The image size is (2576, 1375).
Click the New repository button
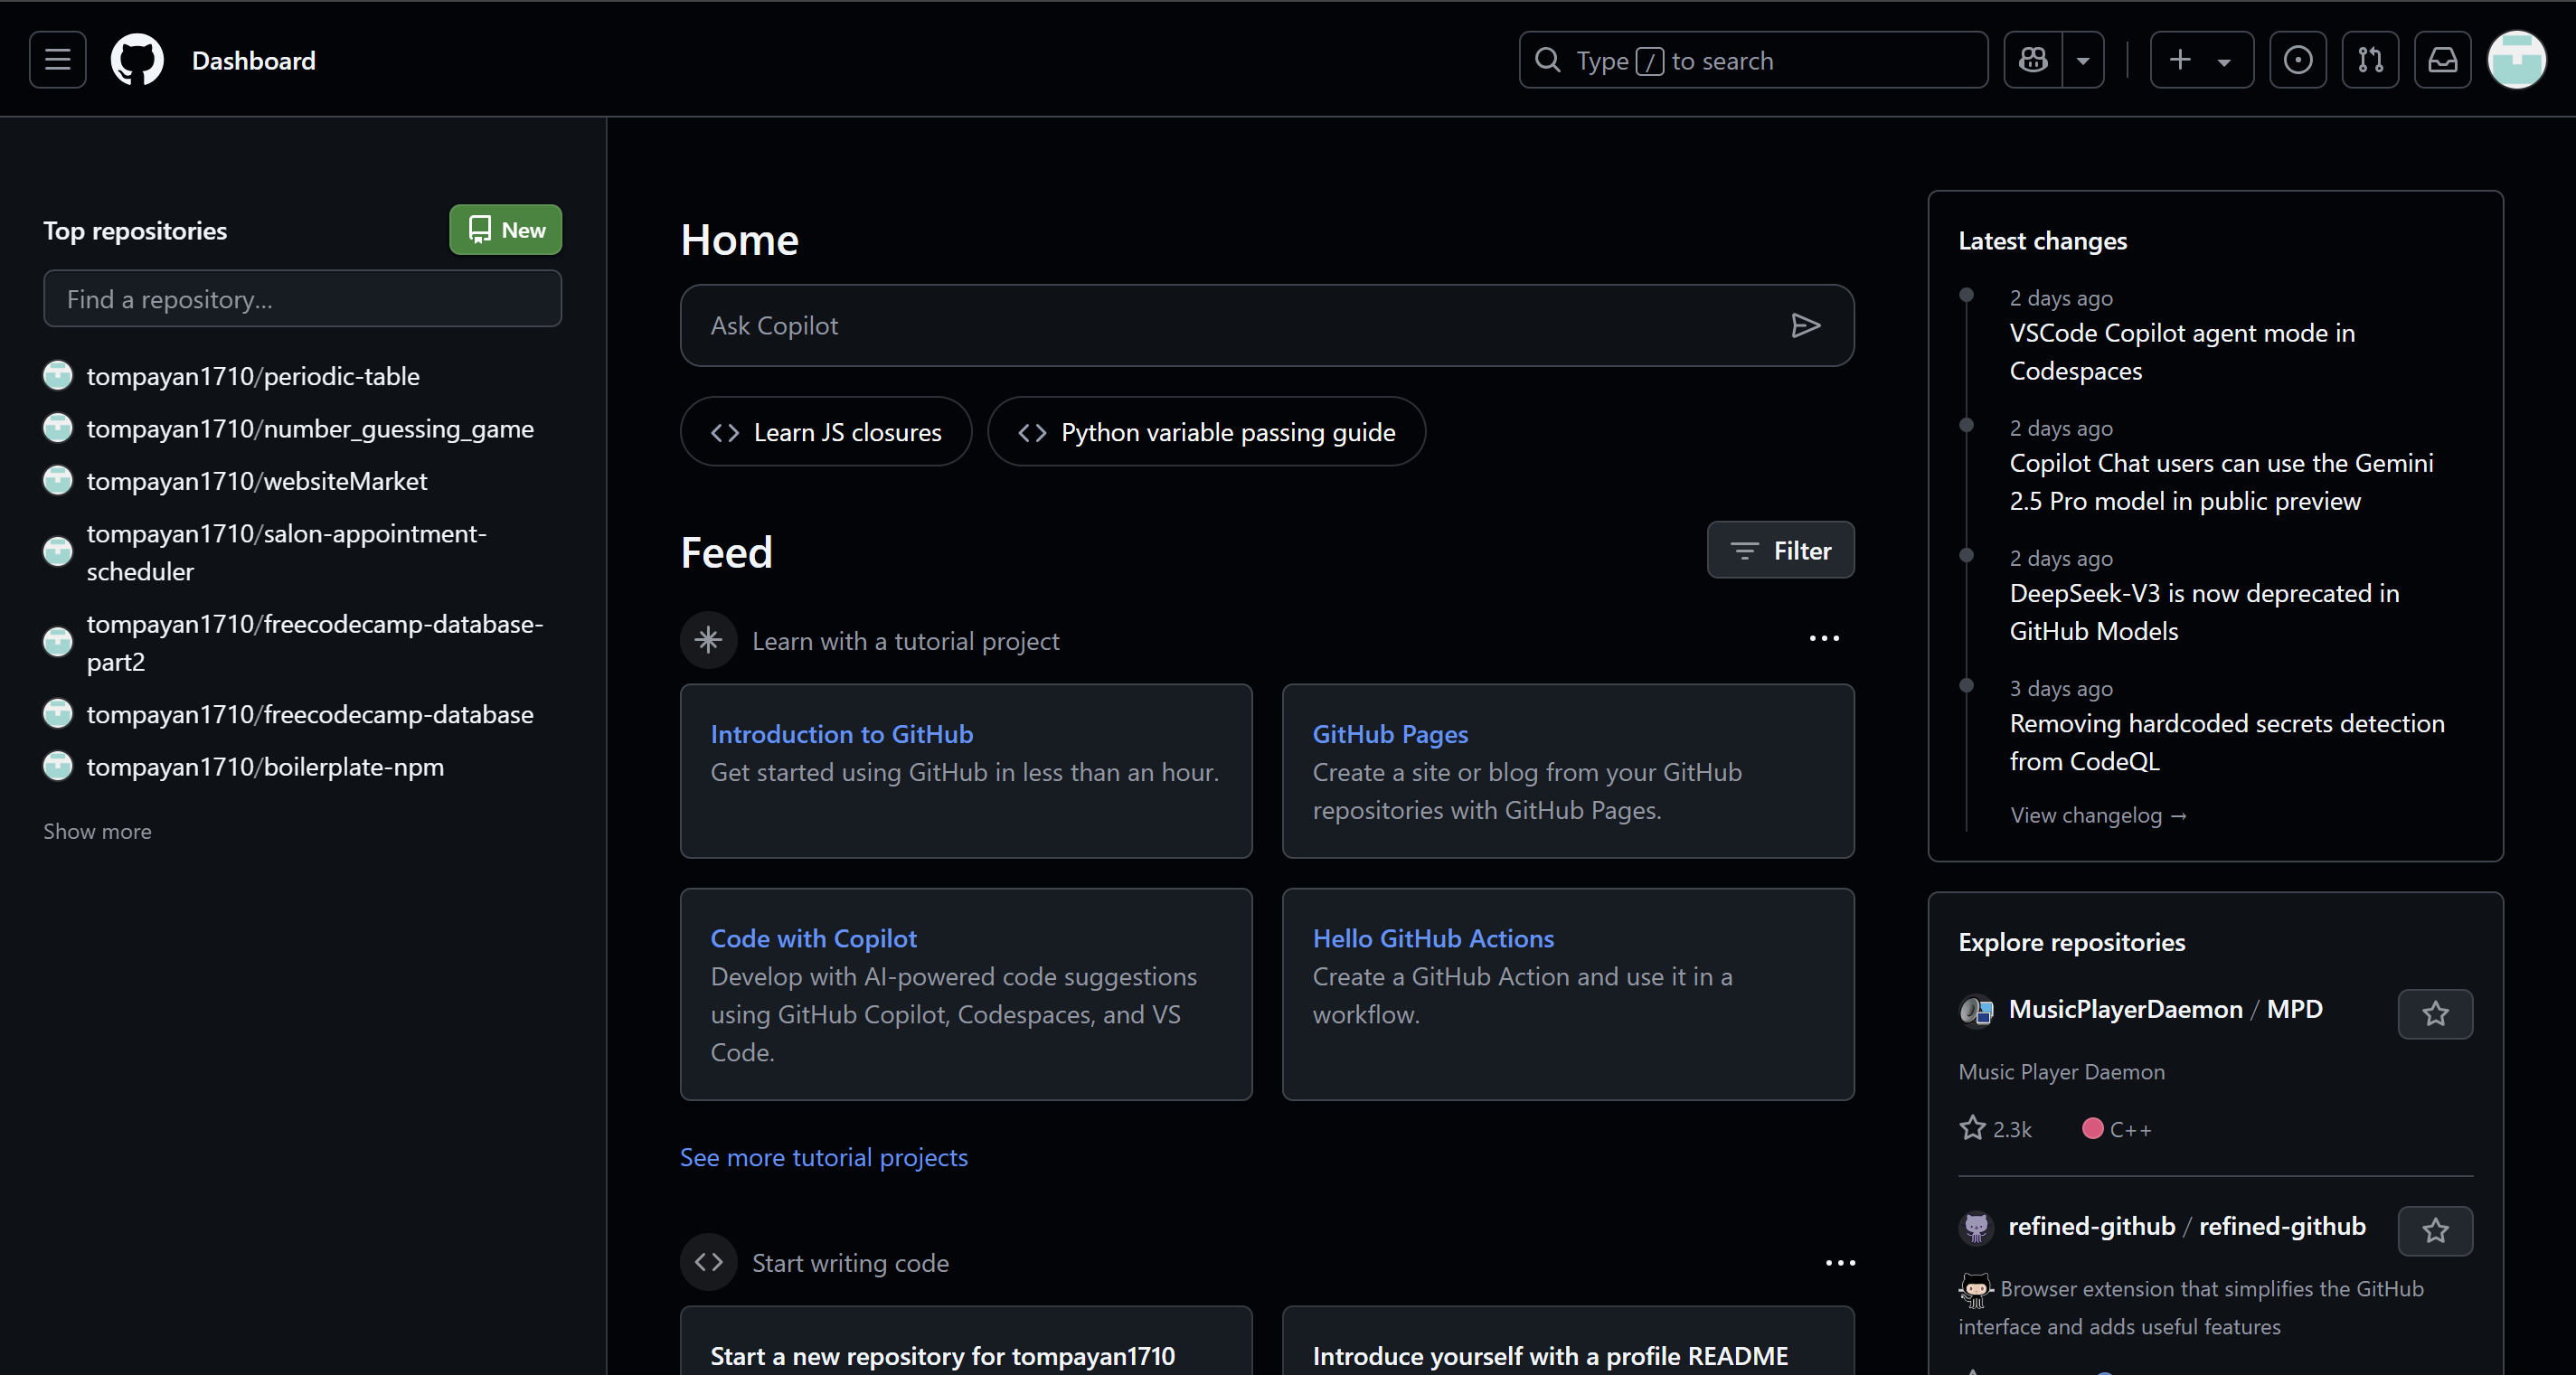coord(505,230)
